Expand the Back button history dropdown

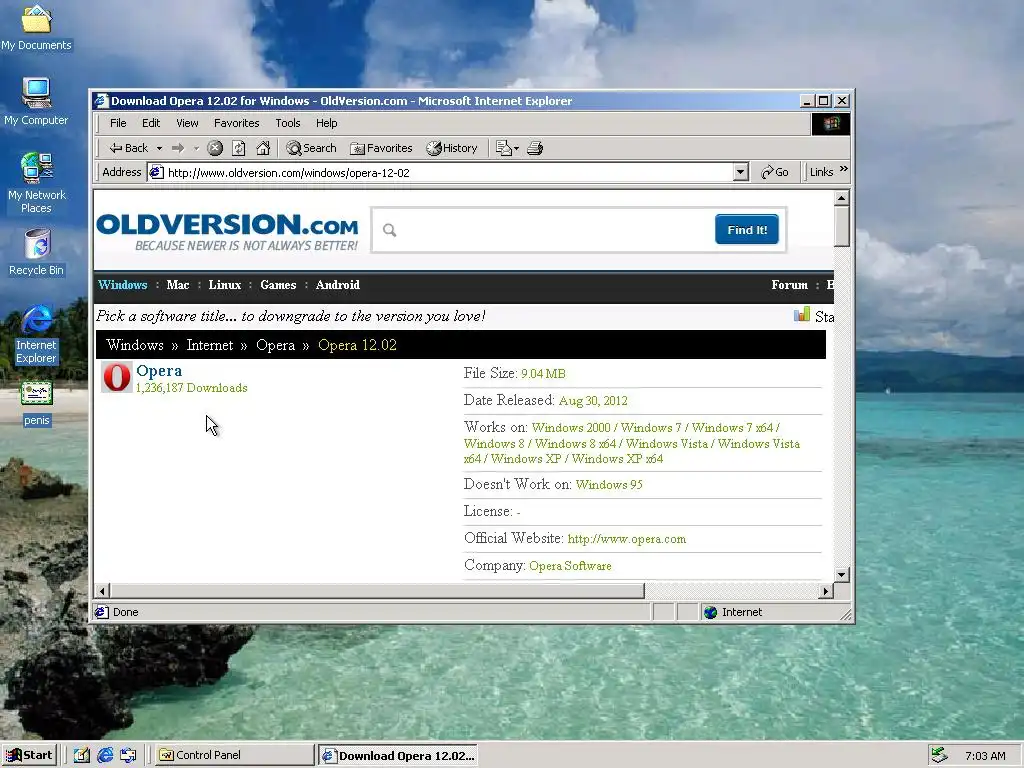[159, 148]
